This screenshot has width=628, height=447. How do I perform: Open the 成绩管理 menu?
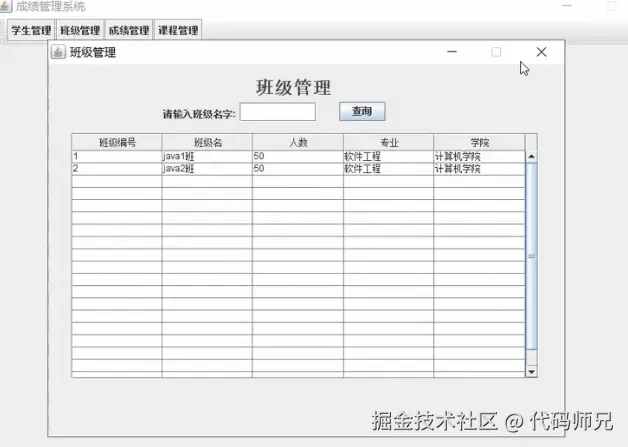tap(129, 30)
